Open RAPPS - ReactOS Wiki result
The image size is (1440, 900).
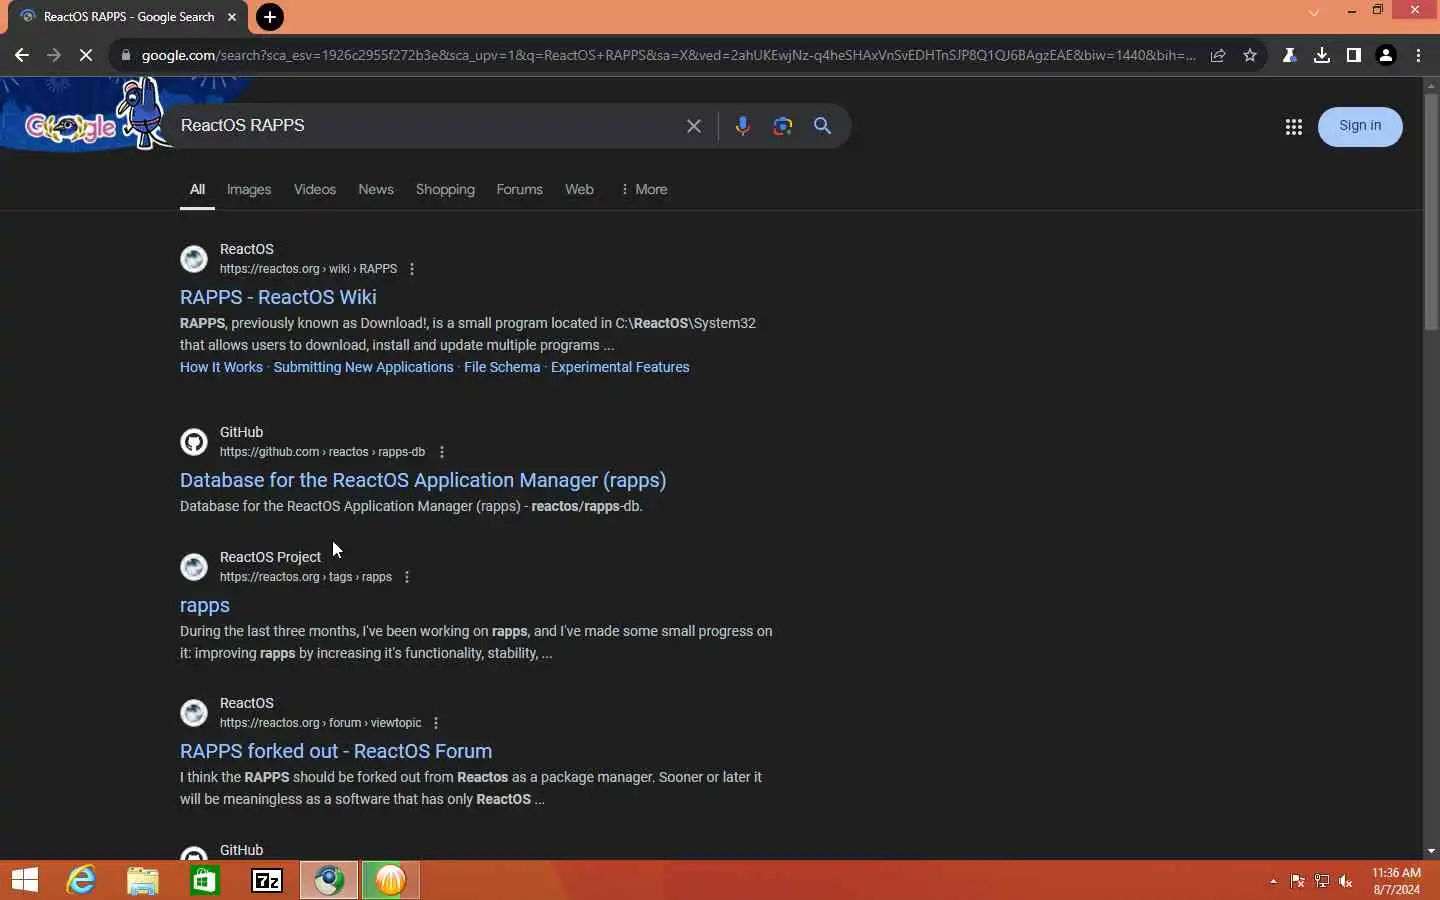278,297
